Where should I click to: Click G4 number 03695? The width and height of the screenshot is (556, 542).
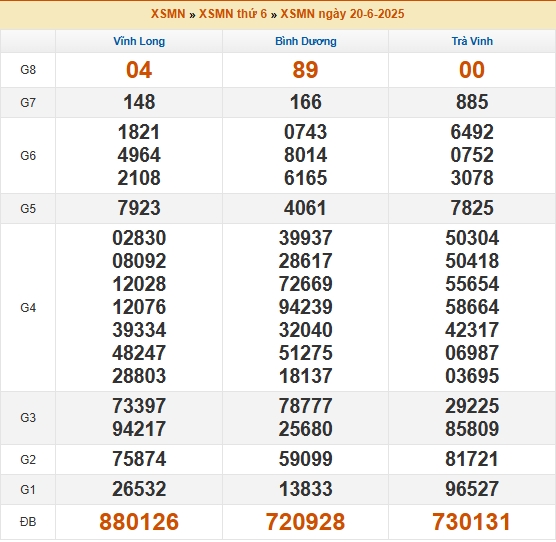(472, 376)
